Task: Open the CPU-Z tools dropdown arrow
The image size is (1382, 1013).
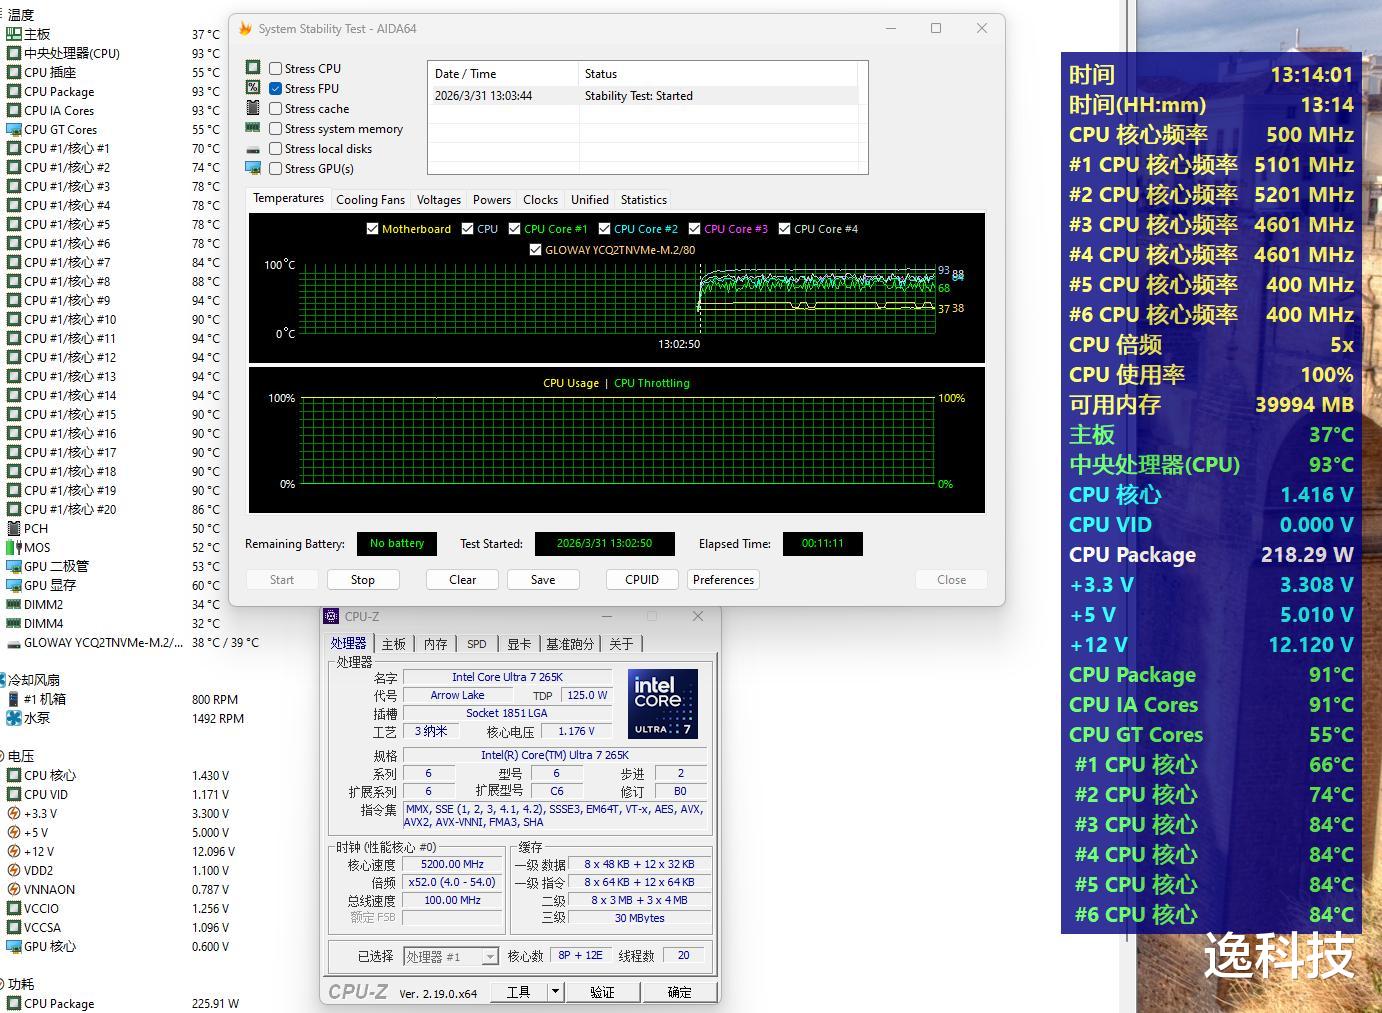Action: (555, 992)
